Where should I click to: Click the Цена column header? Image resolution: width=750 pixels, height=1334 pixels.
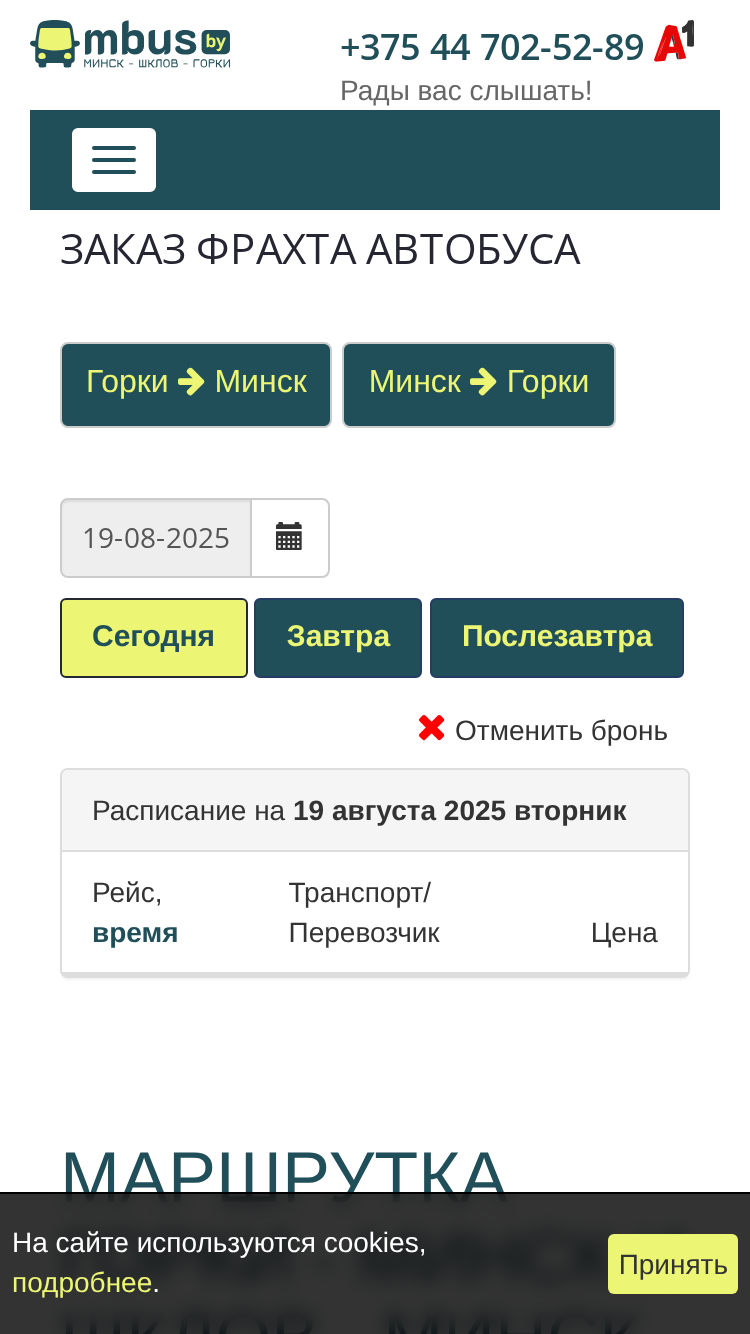(x=624, y=933)
